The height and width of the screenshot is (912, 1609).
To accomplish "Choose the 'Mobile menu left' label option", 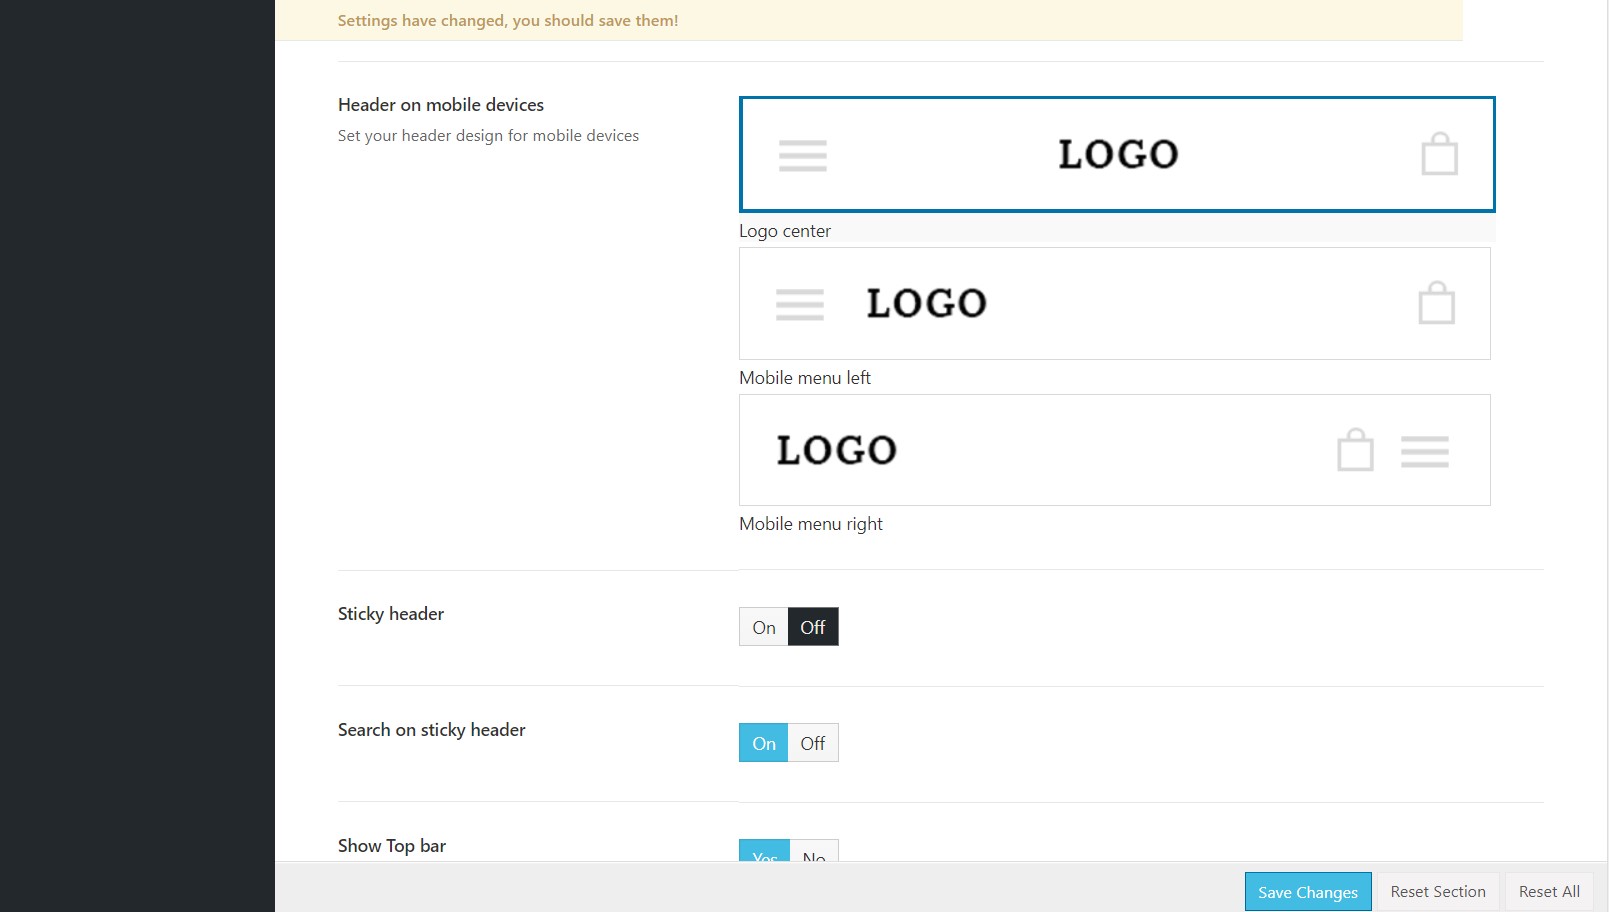I will click(805, 378).
